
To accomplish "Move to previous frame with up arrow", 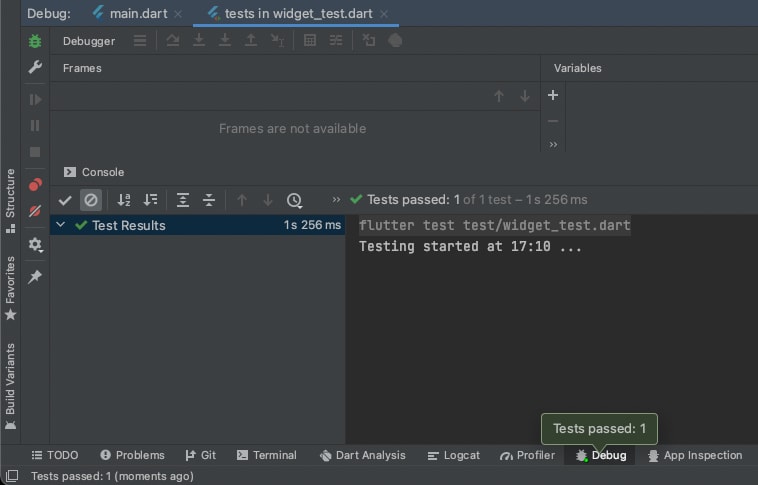I will [x=499, y=96].
